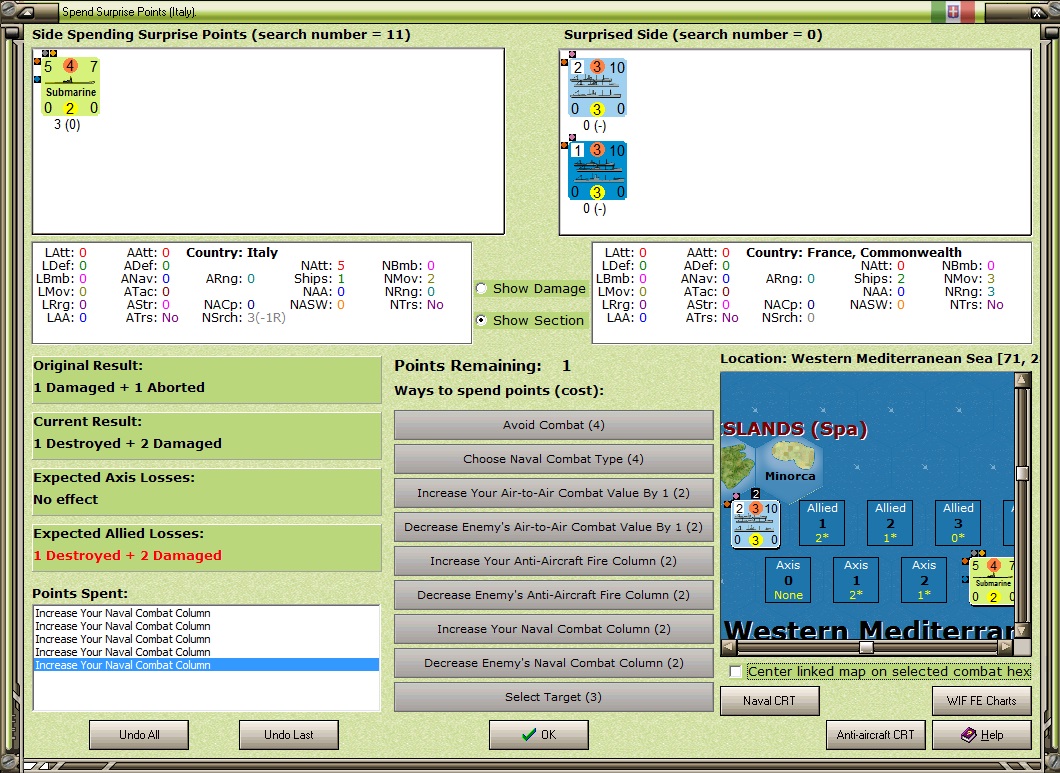Click the Submarine counter on the map
Viewport: 1060px width, 773px height.
coord(992,580)
